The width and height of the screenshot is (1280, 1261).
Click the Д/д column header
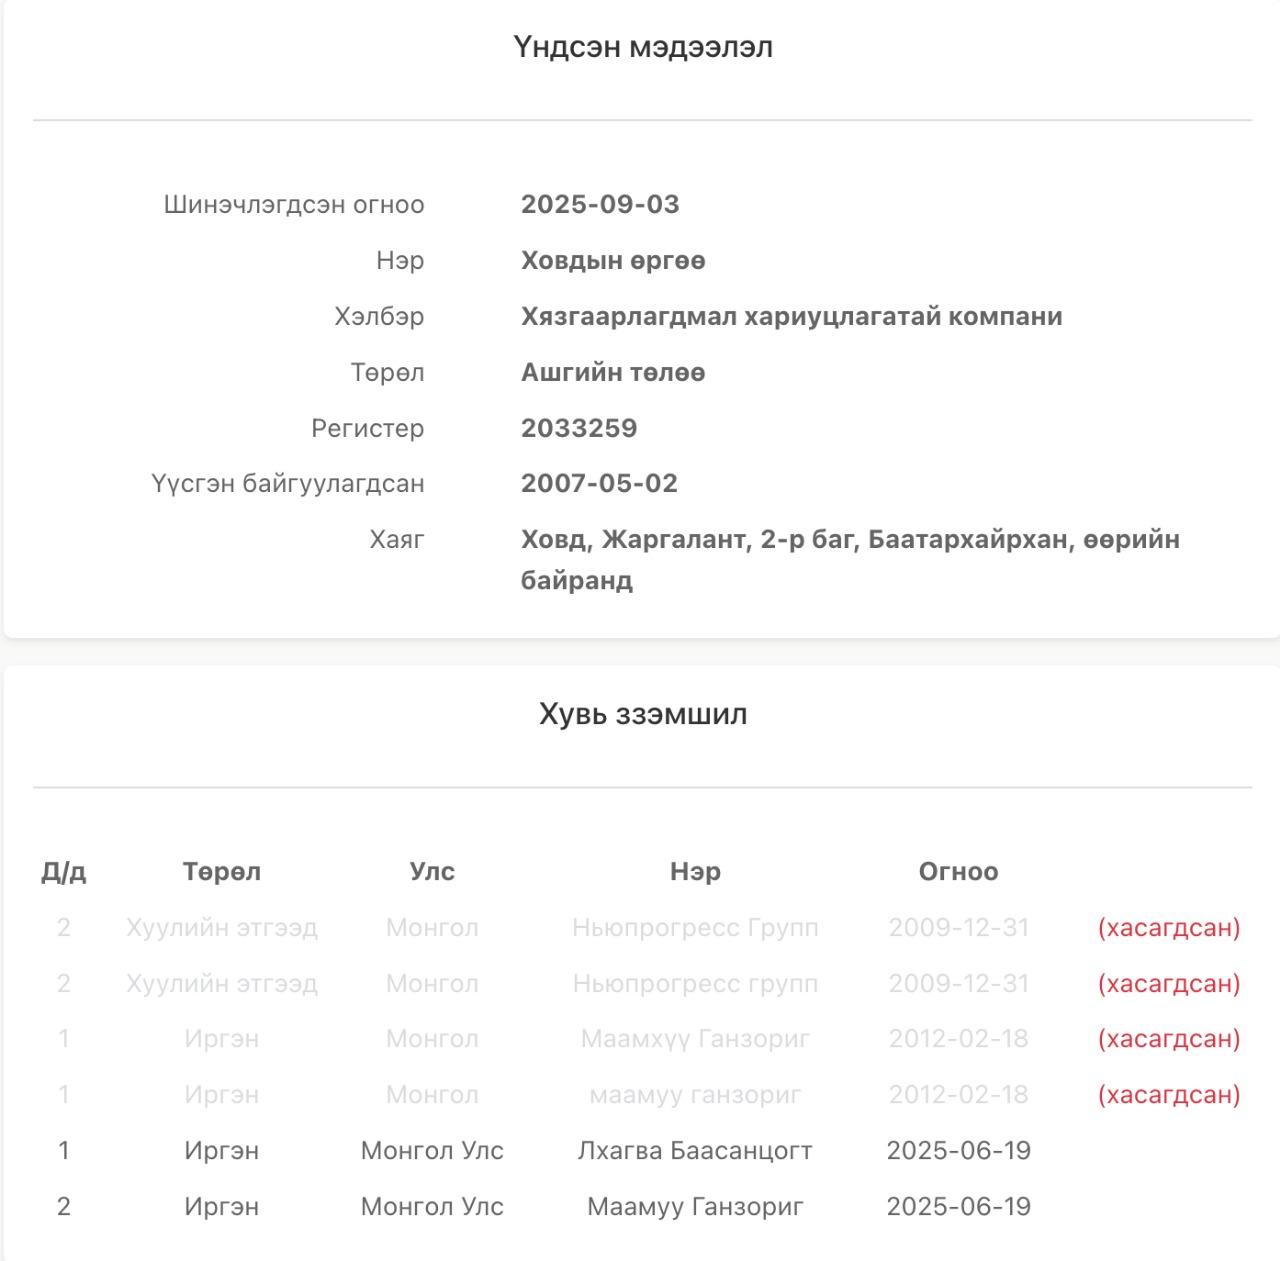pos(64,871)
